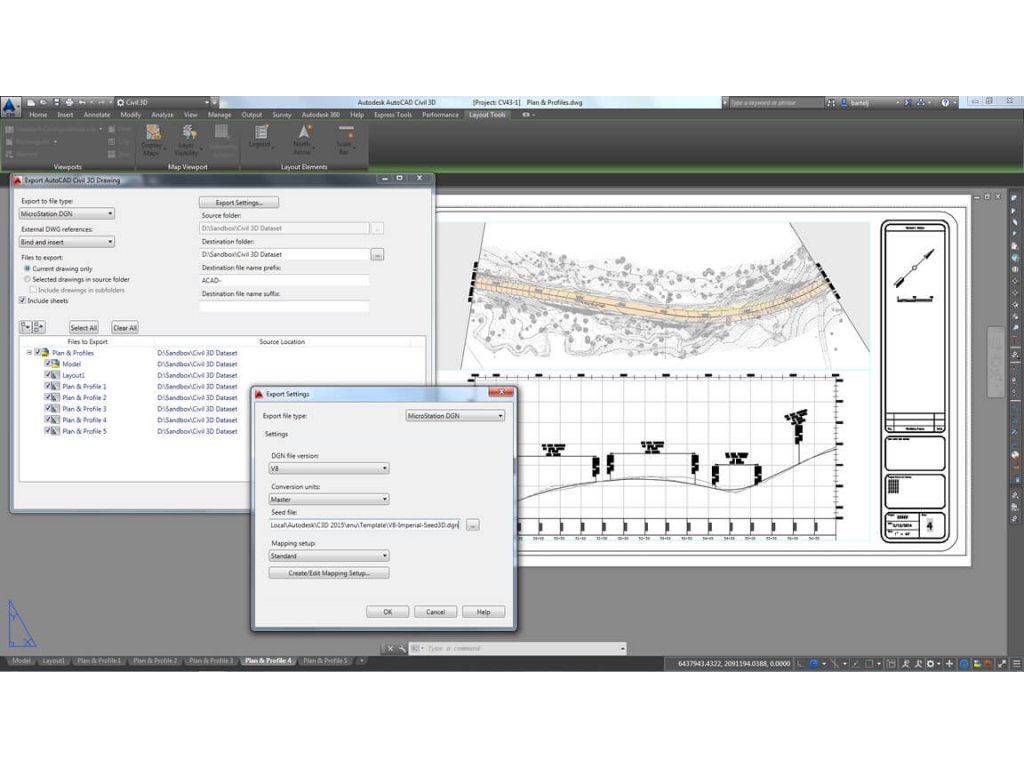Click the workspace switching gear in status bar
Screen dimensions: 1024x768
(x=931, y=664)
